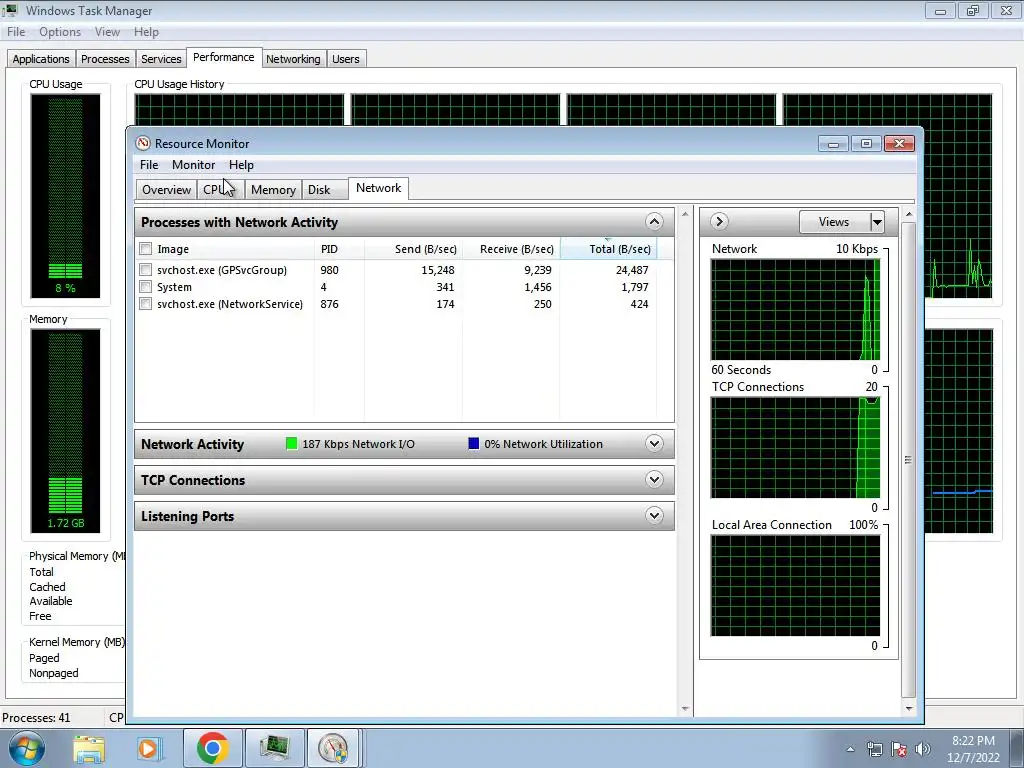Show hidden system tray icons
Viewport: 1024px width, 768px height.
tap(850, 749)
